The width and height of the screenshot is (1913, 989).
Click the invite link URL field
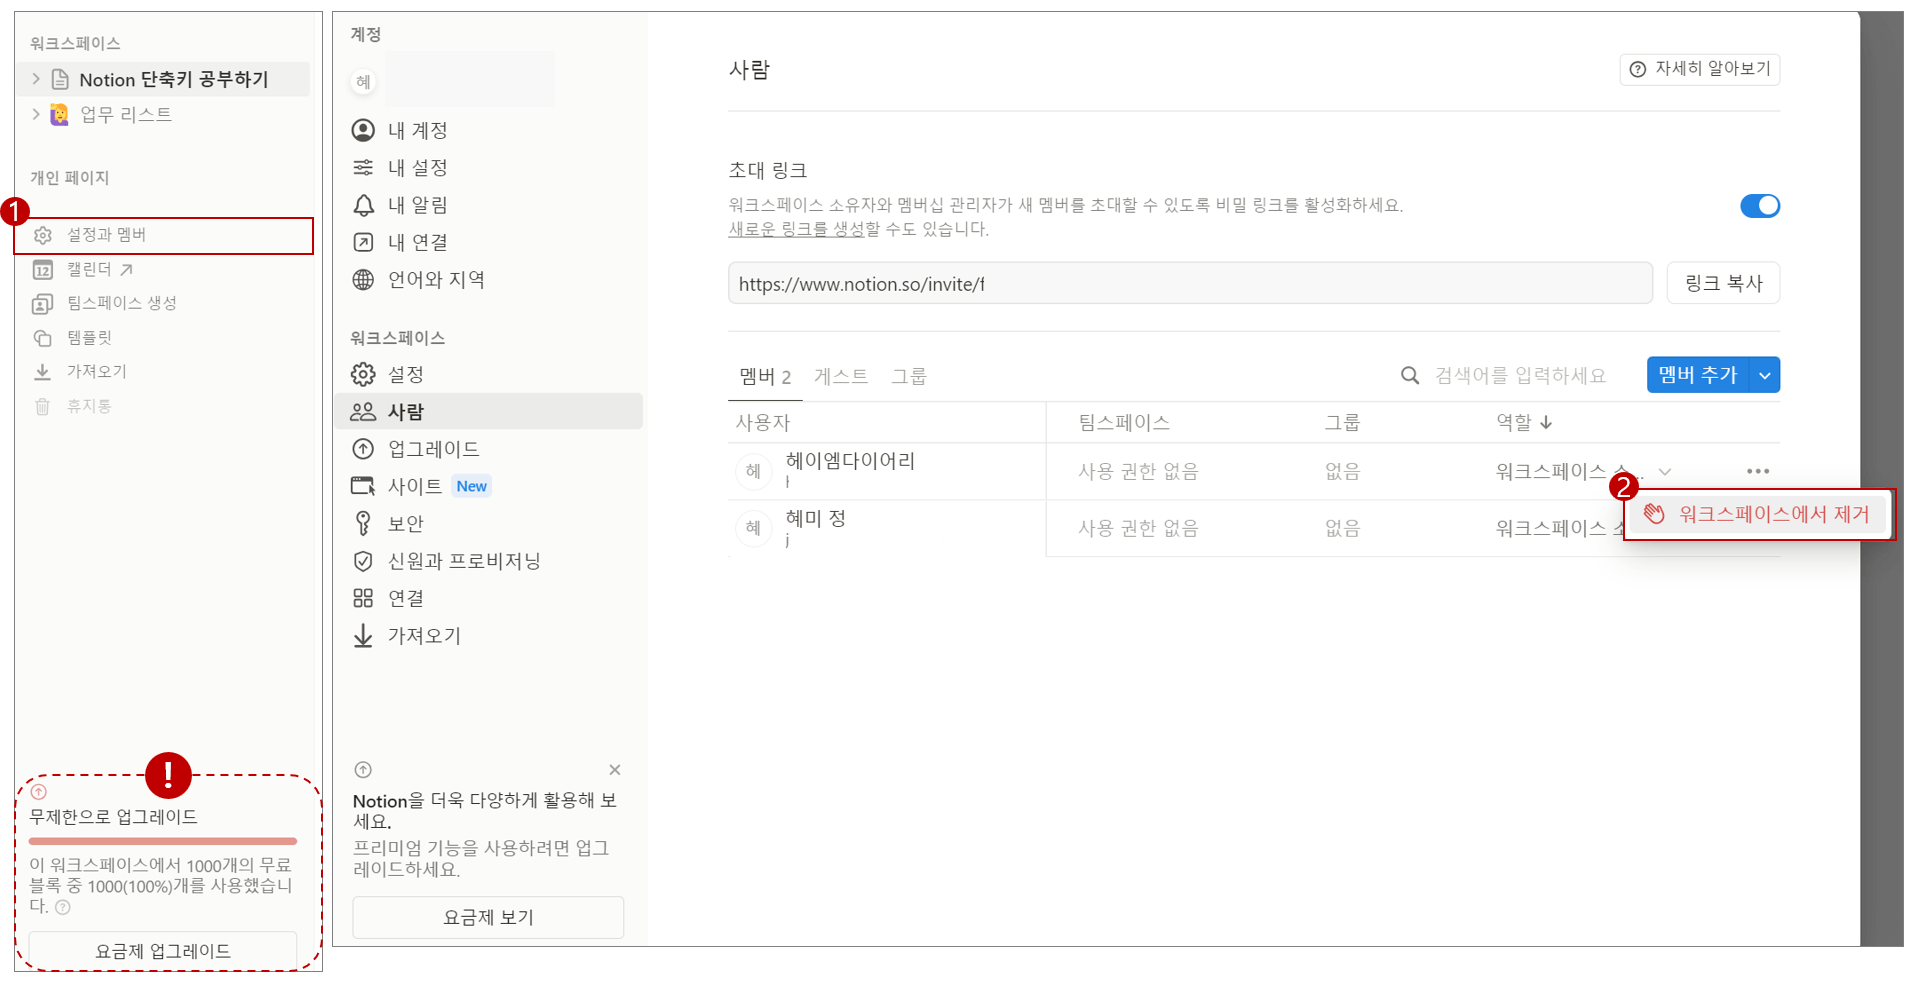tap(1190, 283)
